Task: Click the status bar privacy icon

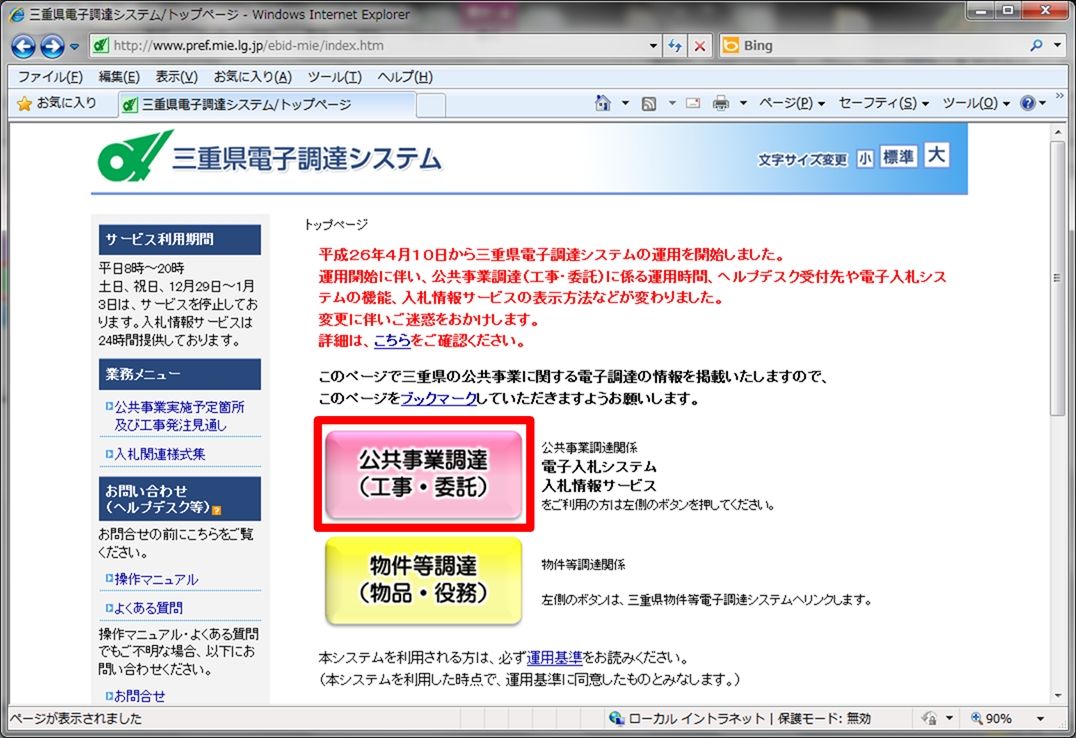Action: pyautogui.click(x=929, y=719)
